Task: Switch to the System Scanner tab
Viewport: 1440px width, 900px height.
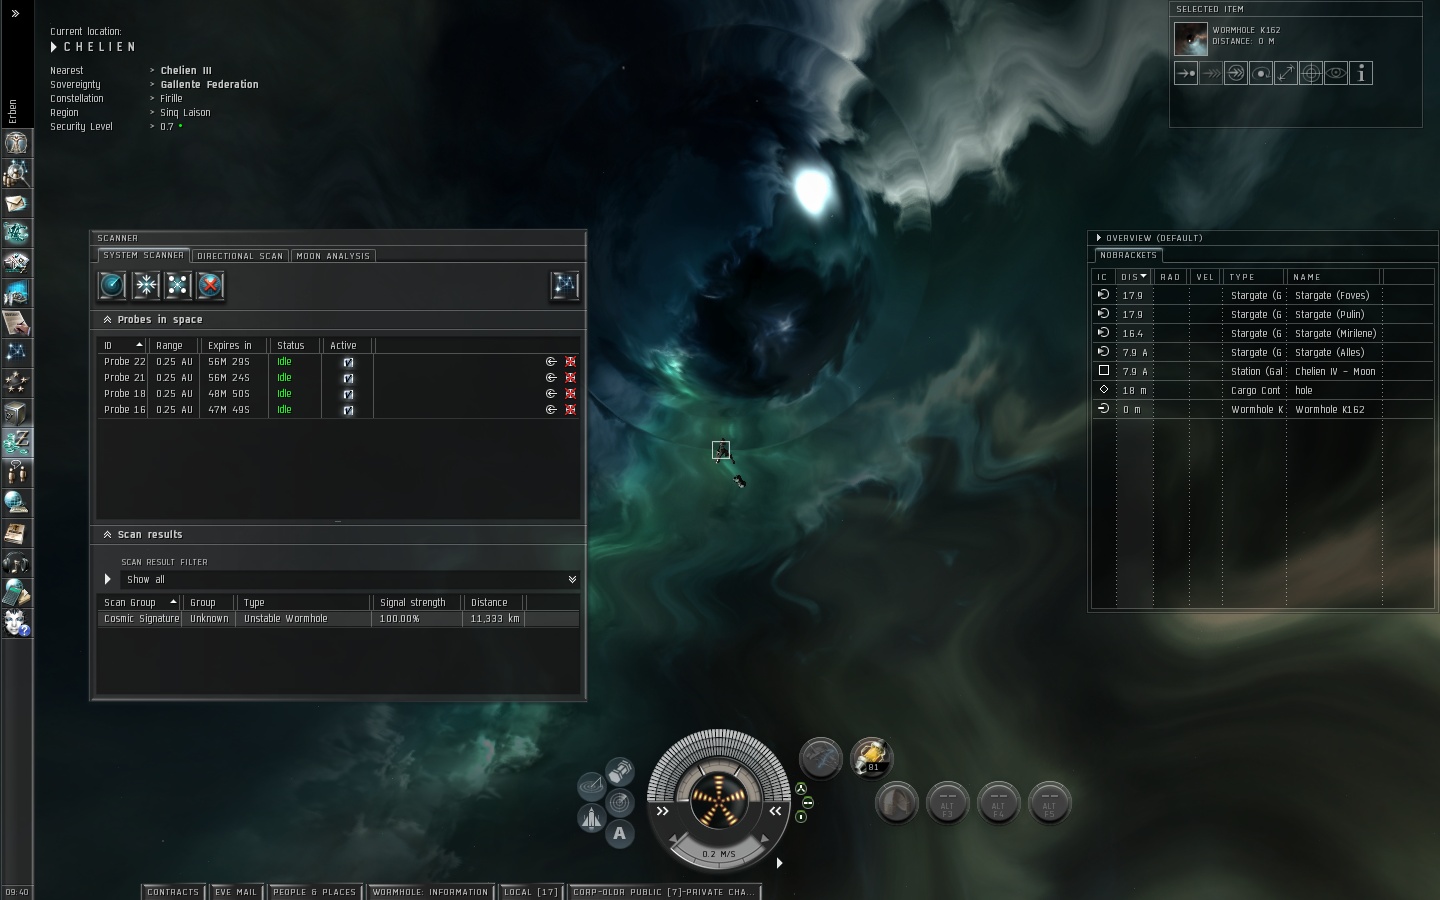Action: click(x=143, y=256)
